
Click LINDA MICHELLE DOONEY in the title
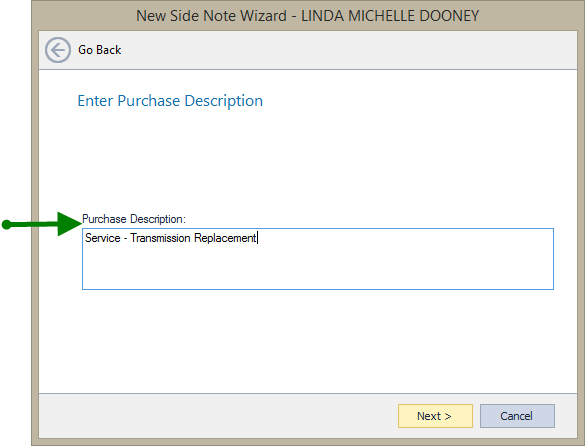pos(390,16)
